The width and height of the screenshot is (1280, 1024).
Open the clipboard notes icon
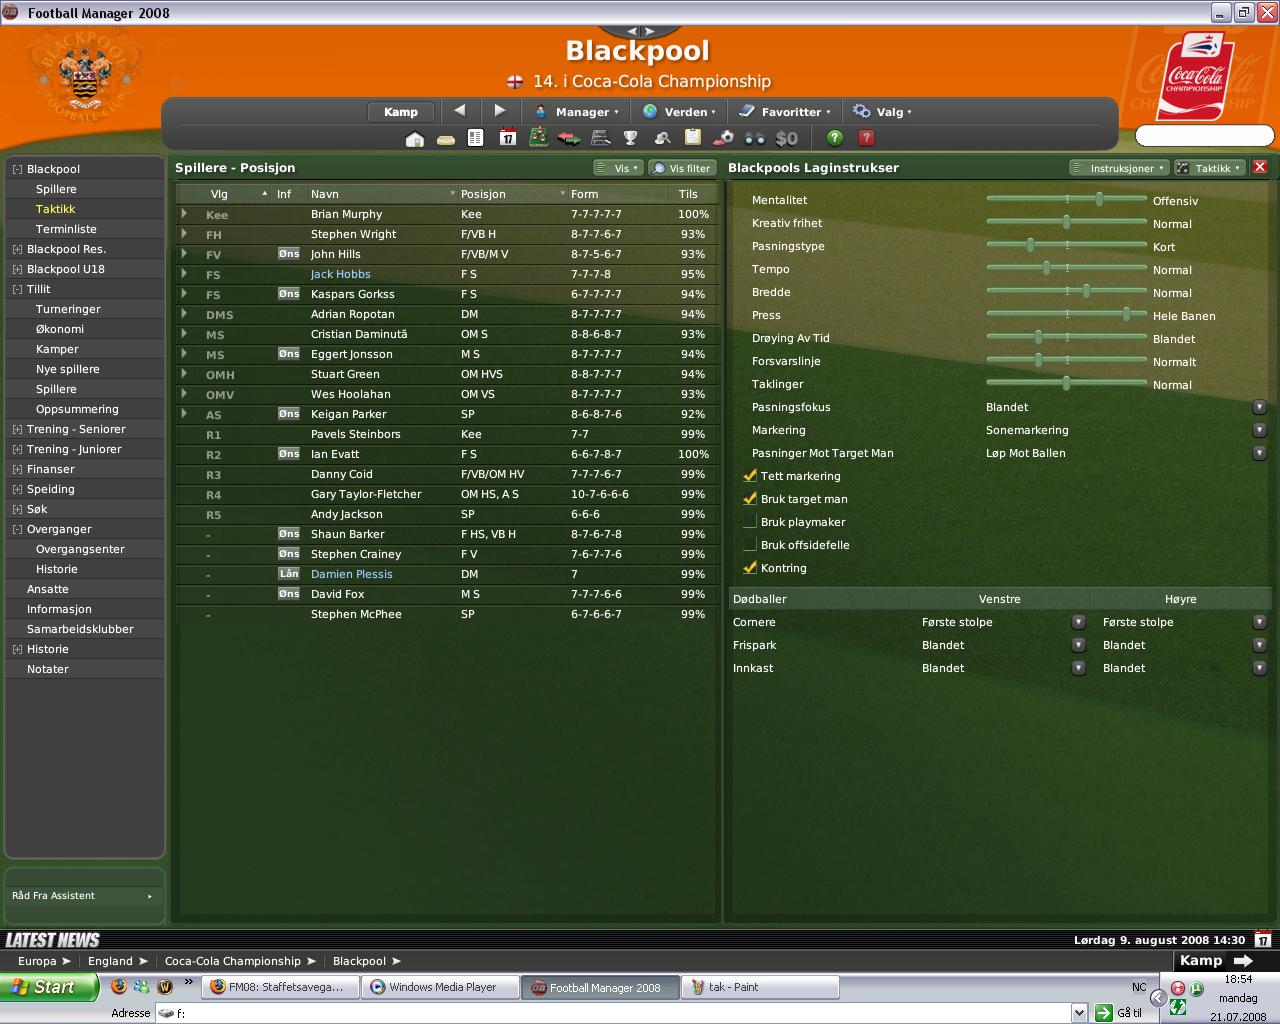pyautogui.click(x=692, y=138)
